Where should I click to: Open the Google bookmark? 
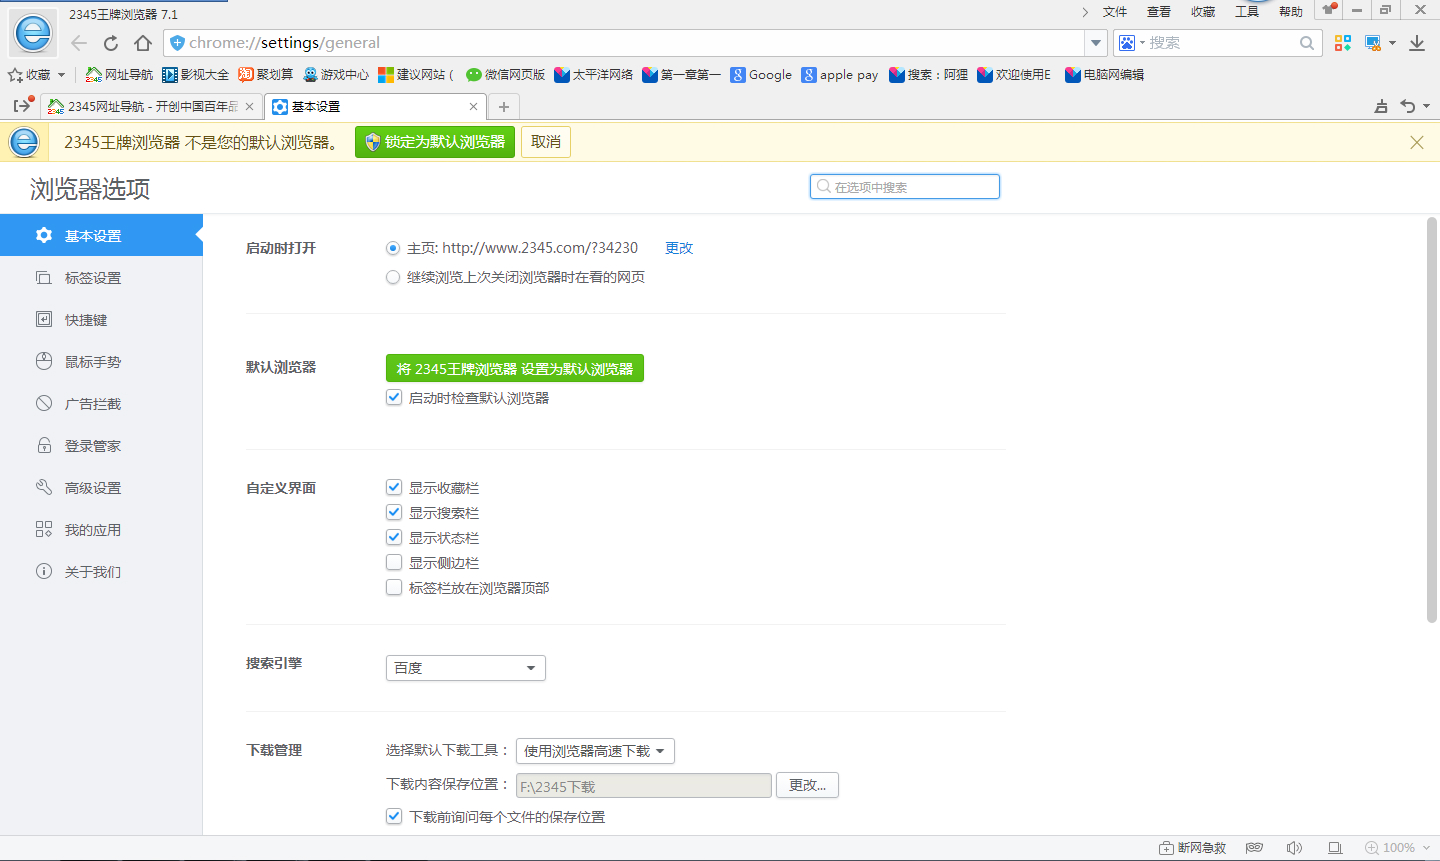pyautogui.click(x=761, y=75)
